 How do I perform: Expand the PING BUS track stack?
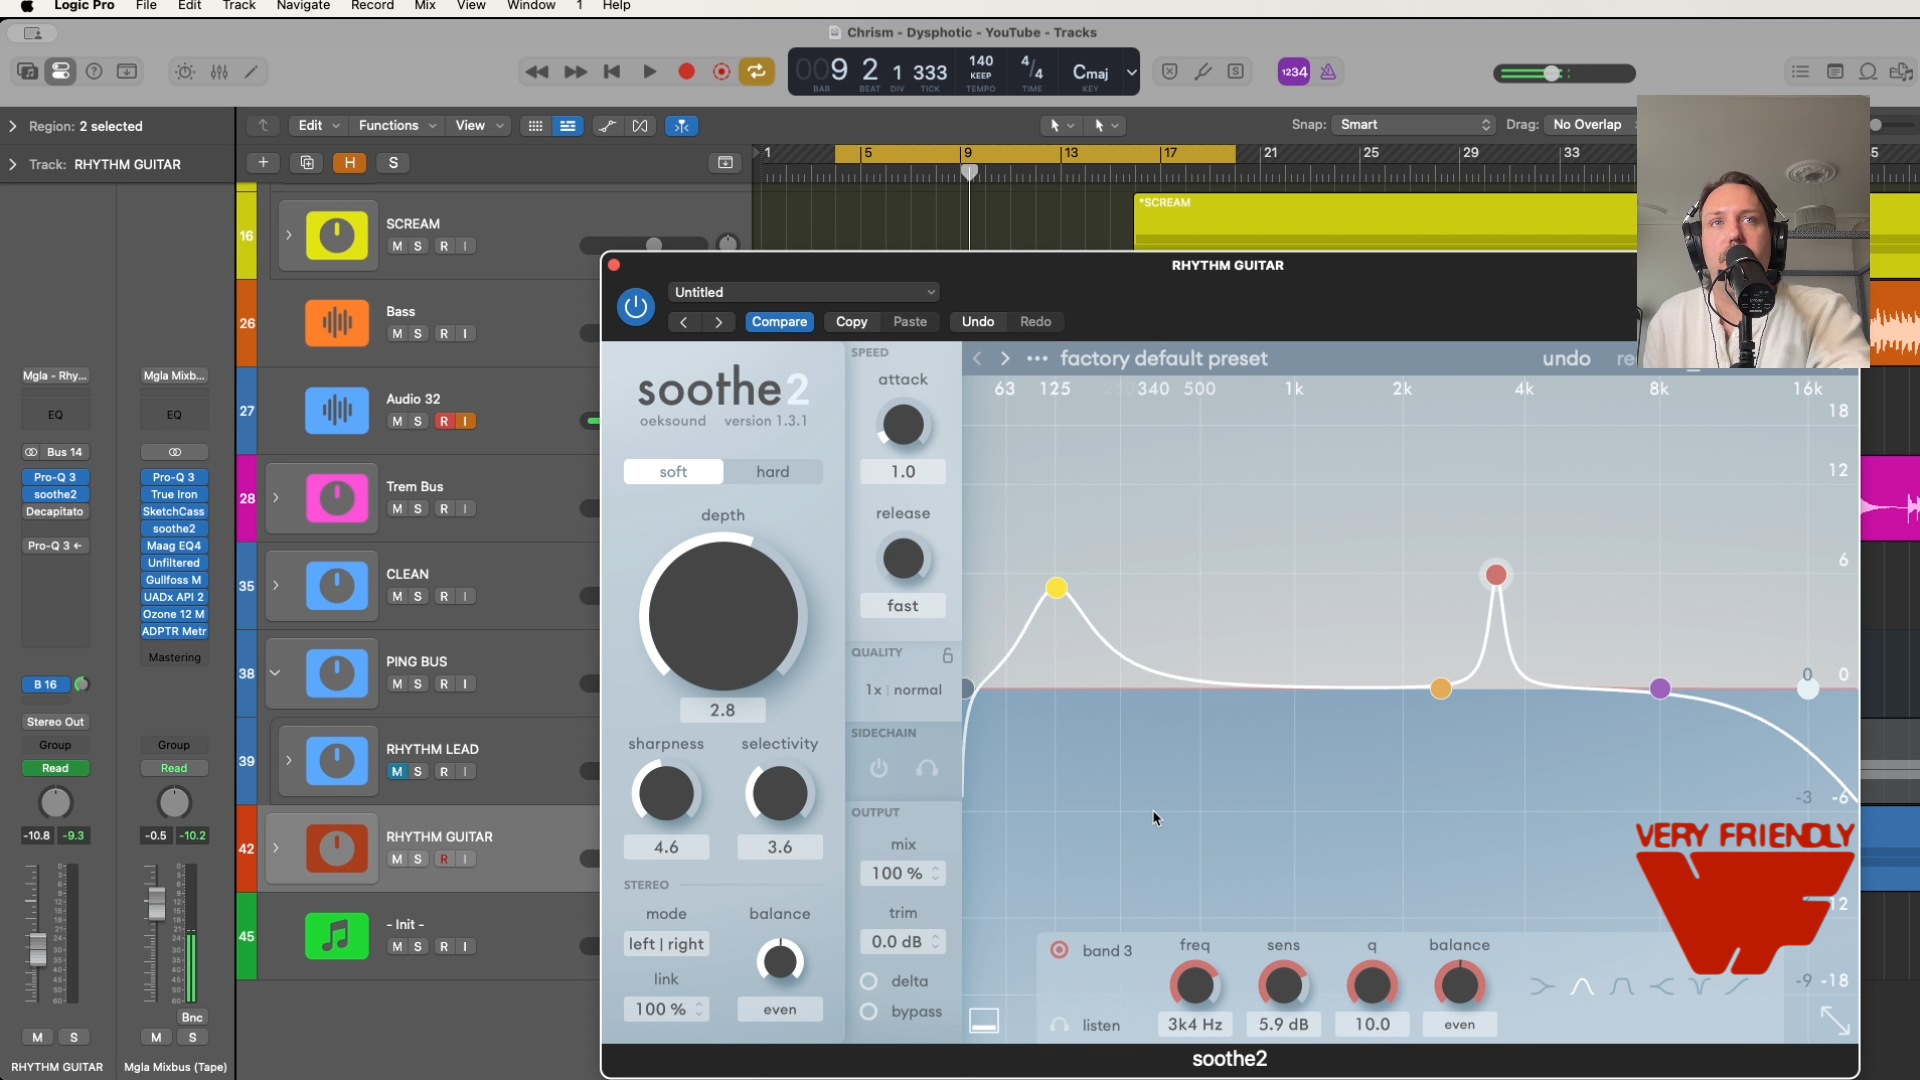pos(275,673)
